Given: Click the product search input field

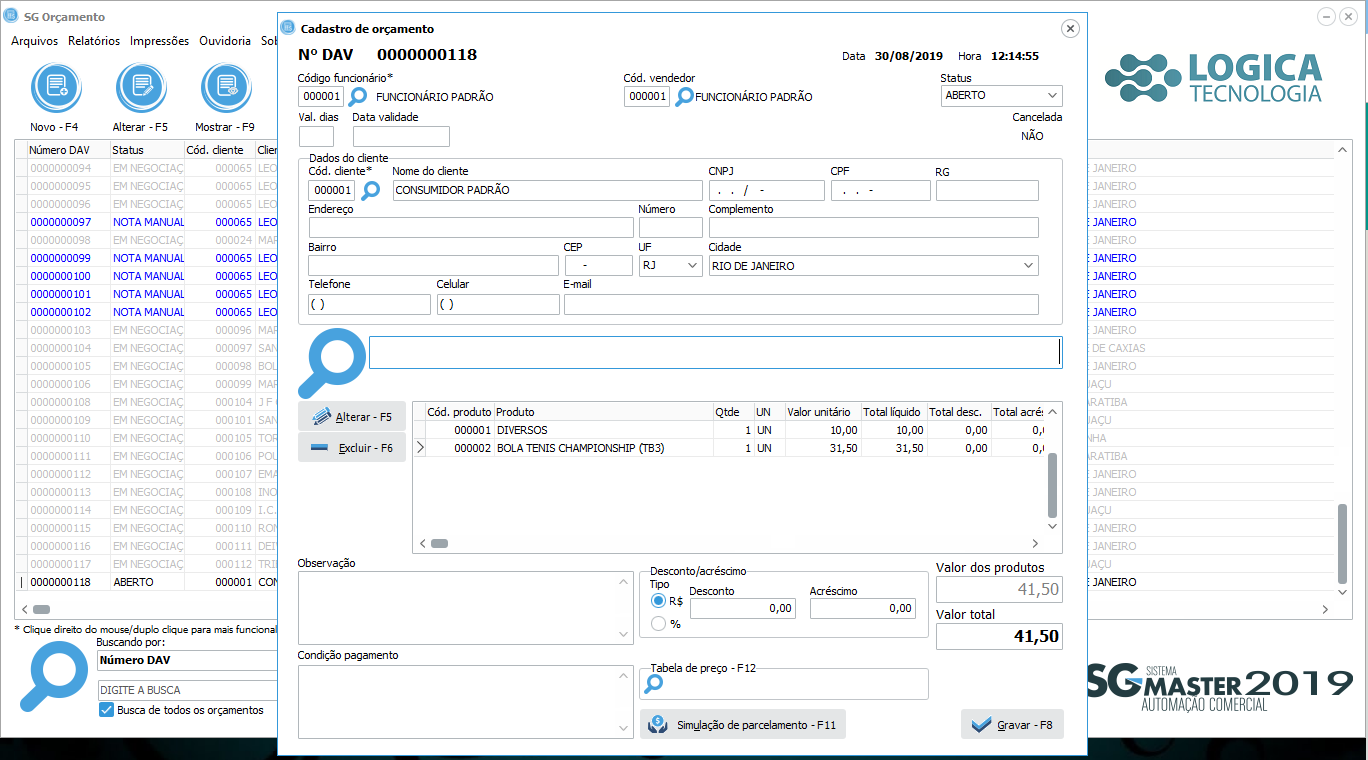Looking at the screenshot, I should [715, 352].
